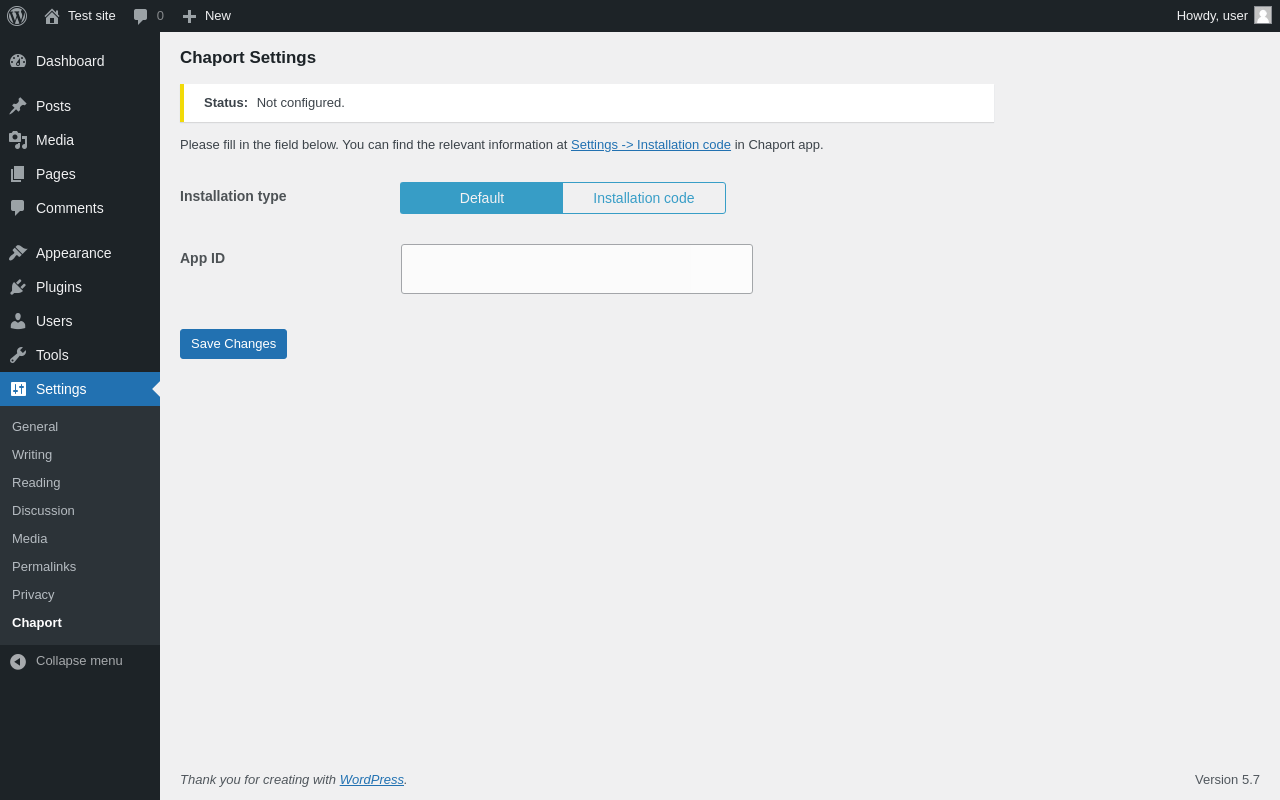Open the Settings menu item
Screen dimensions: 1280x800
[x=80, y=389]
